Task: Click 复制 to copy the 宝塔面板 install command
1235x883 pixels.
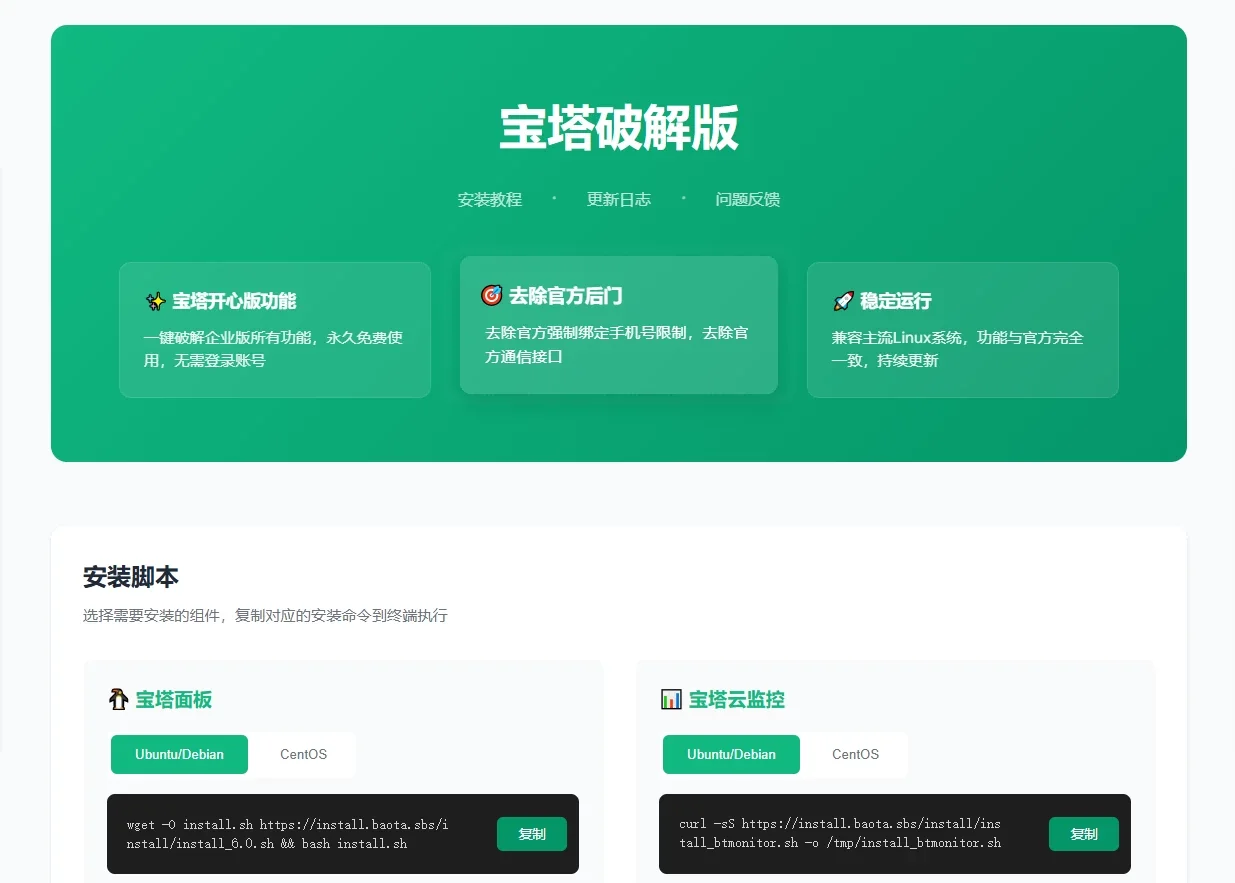Action: tap(532, 834)
